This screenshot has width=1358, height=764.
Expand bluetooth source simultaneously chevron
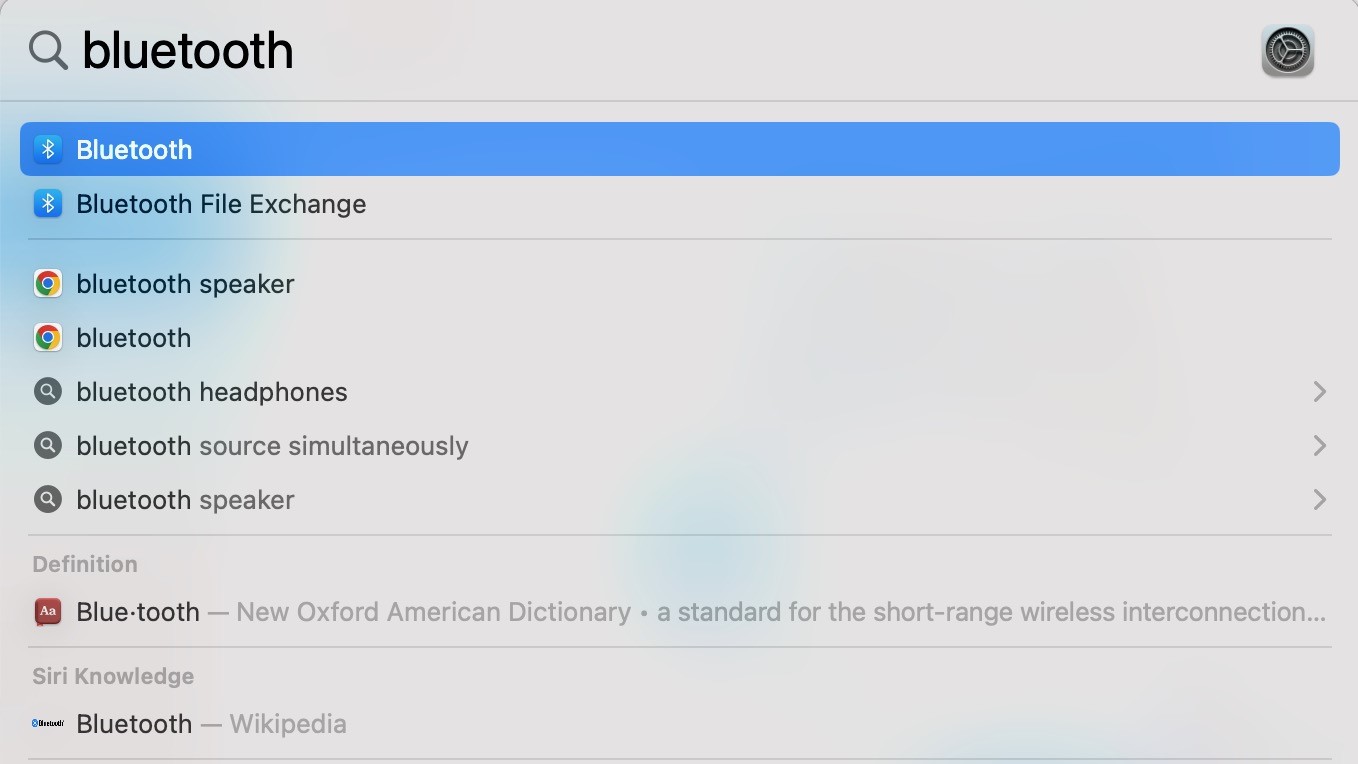(x=1319, y=446)
